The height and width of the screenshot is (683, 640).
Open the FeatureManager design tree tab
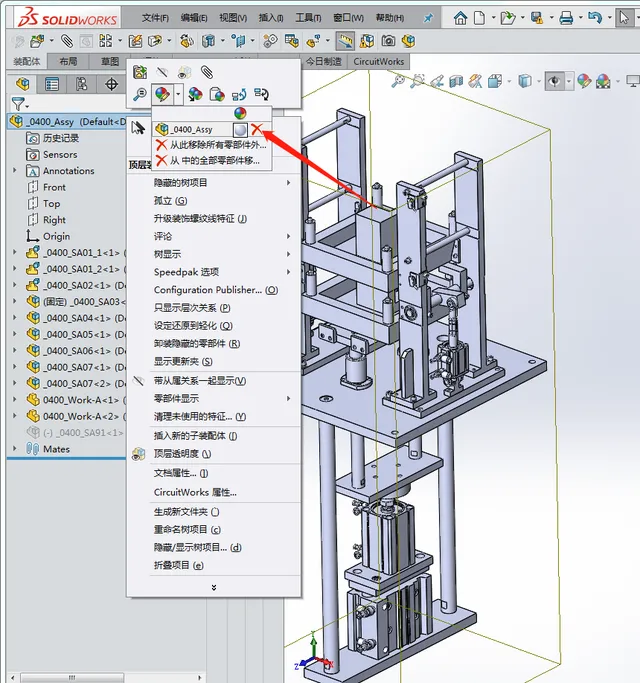[22, 84]
